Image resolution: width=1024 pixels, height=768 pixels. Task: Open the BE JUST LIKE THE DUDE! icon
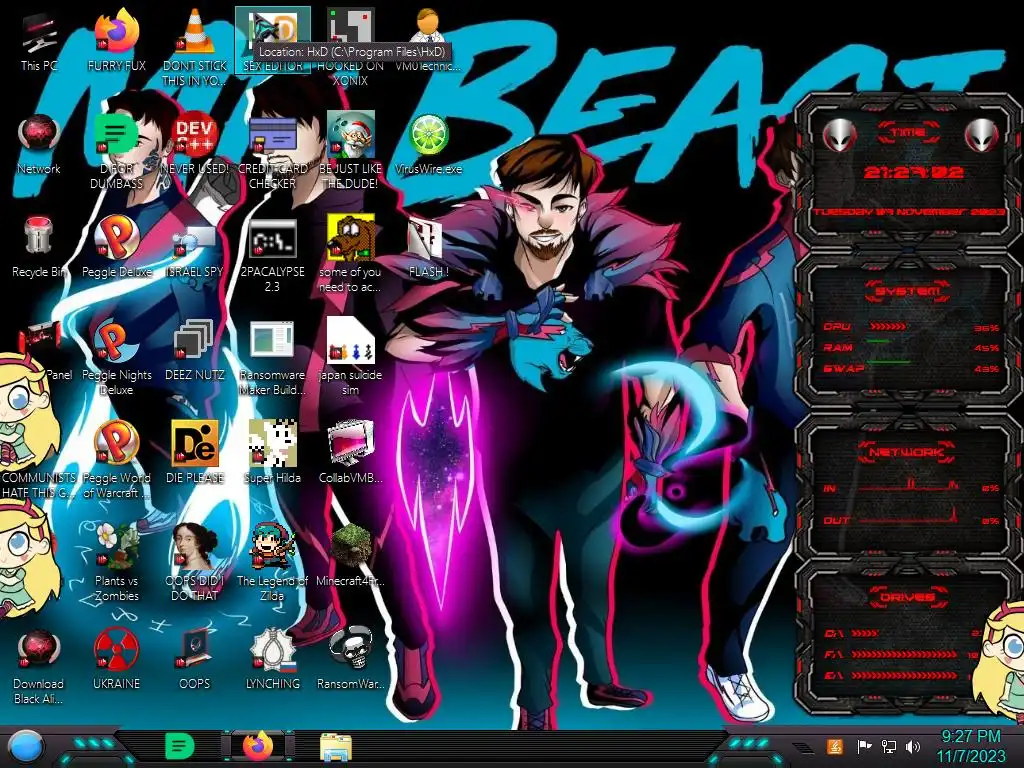tap(351, 152)
